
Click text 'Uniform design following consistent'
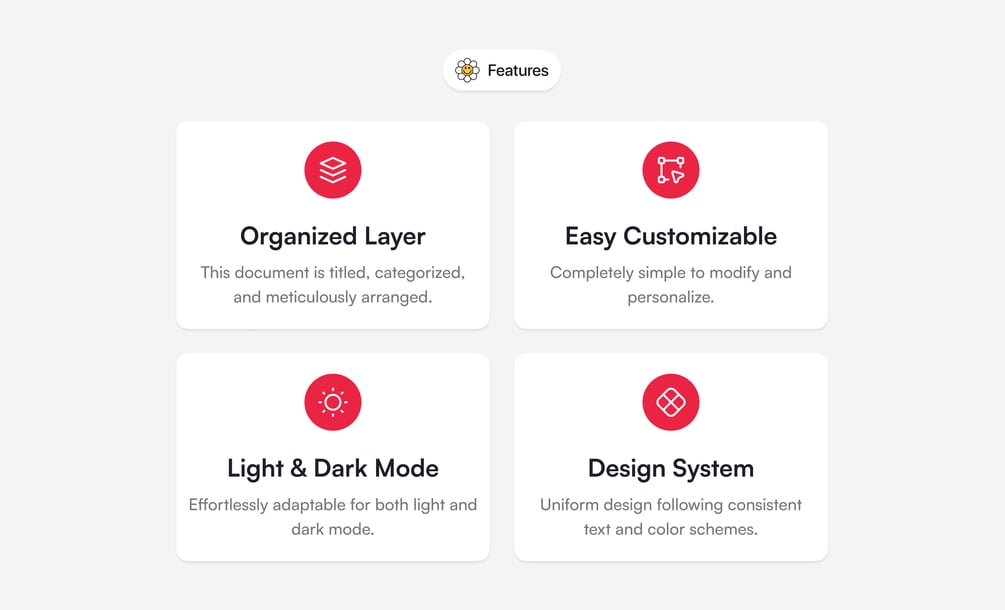[x=671, y=505]
